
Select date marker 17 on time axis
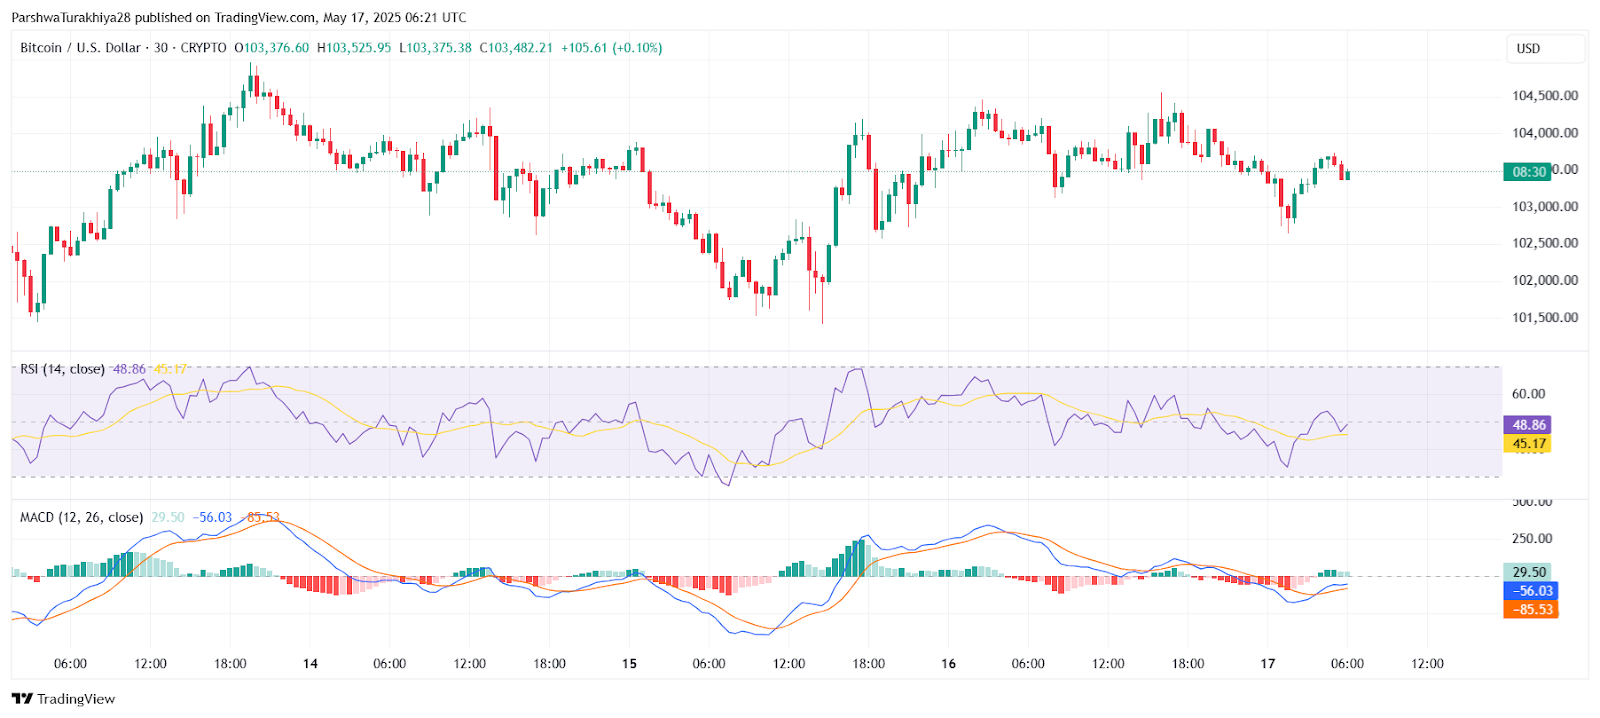[1268, 663]
